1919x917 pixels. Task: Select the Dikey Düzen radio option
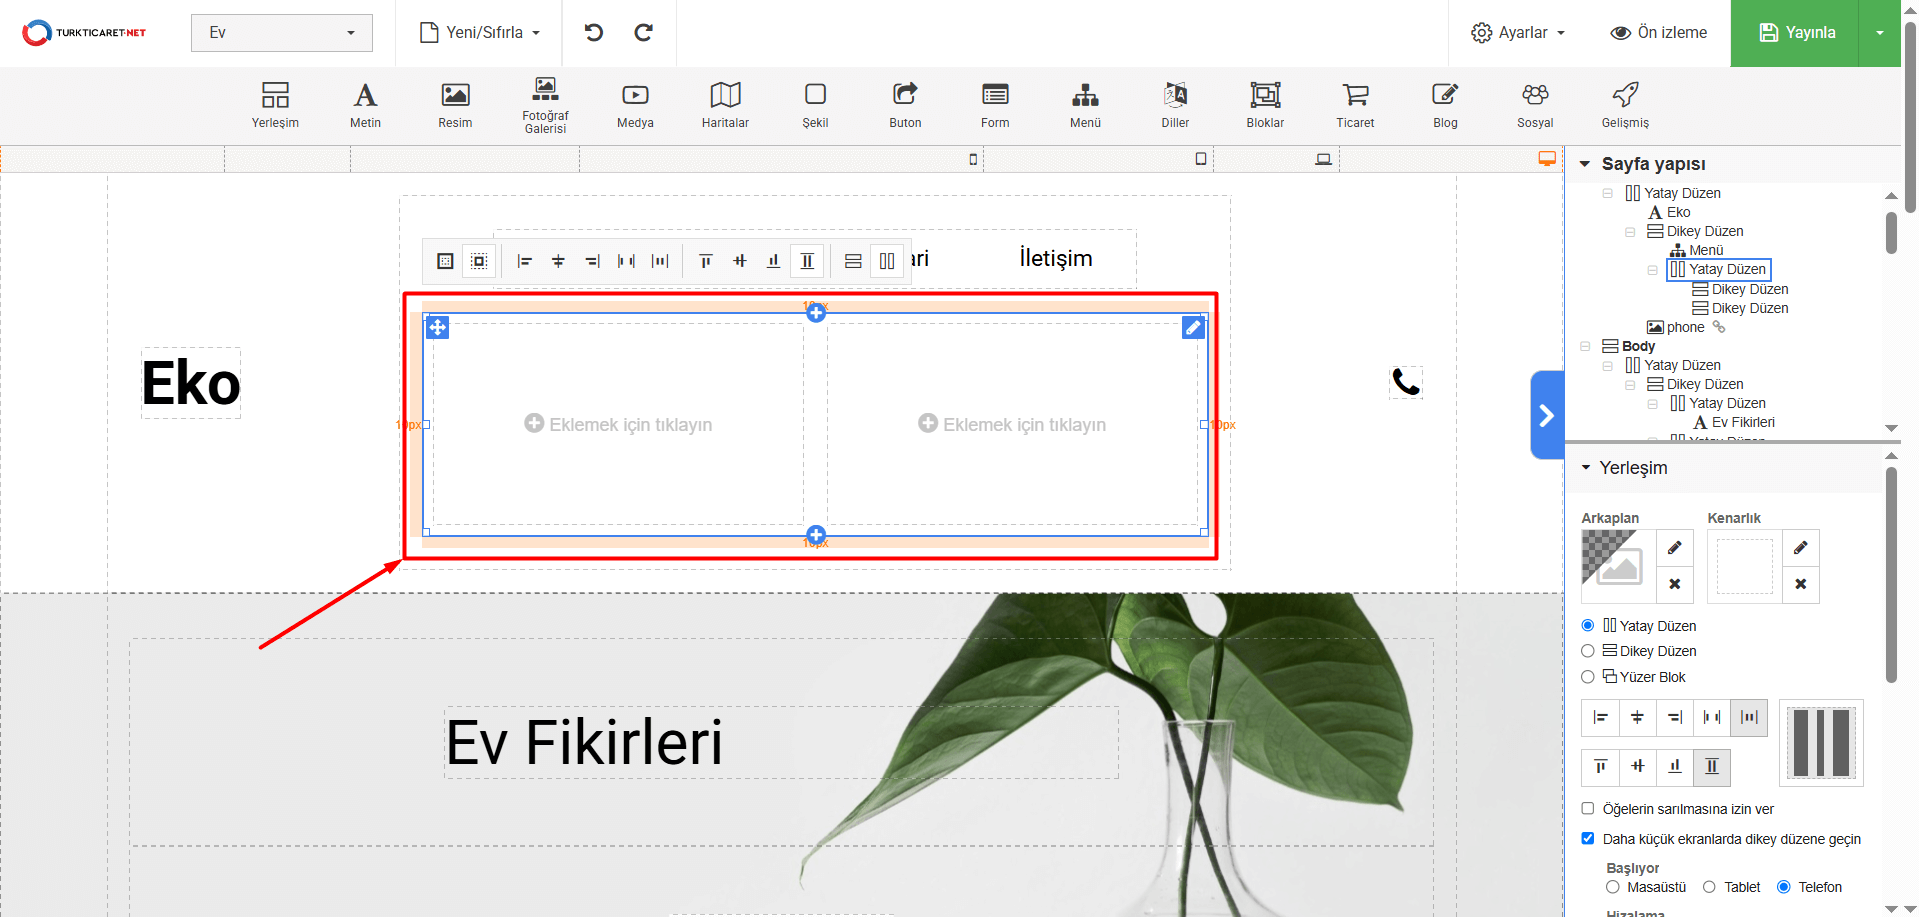(1588, 651)
